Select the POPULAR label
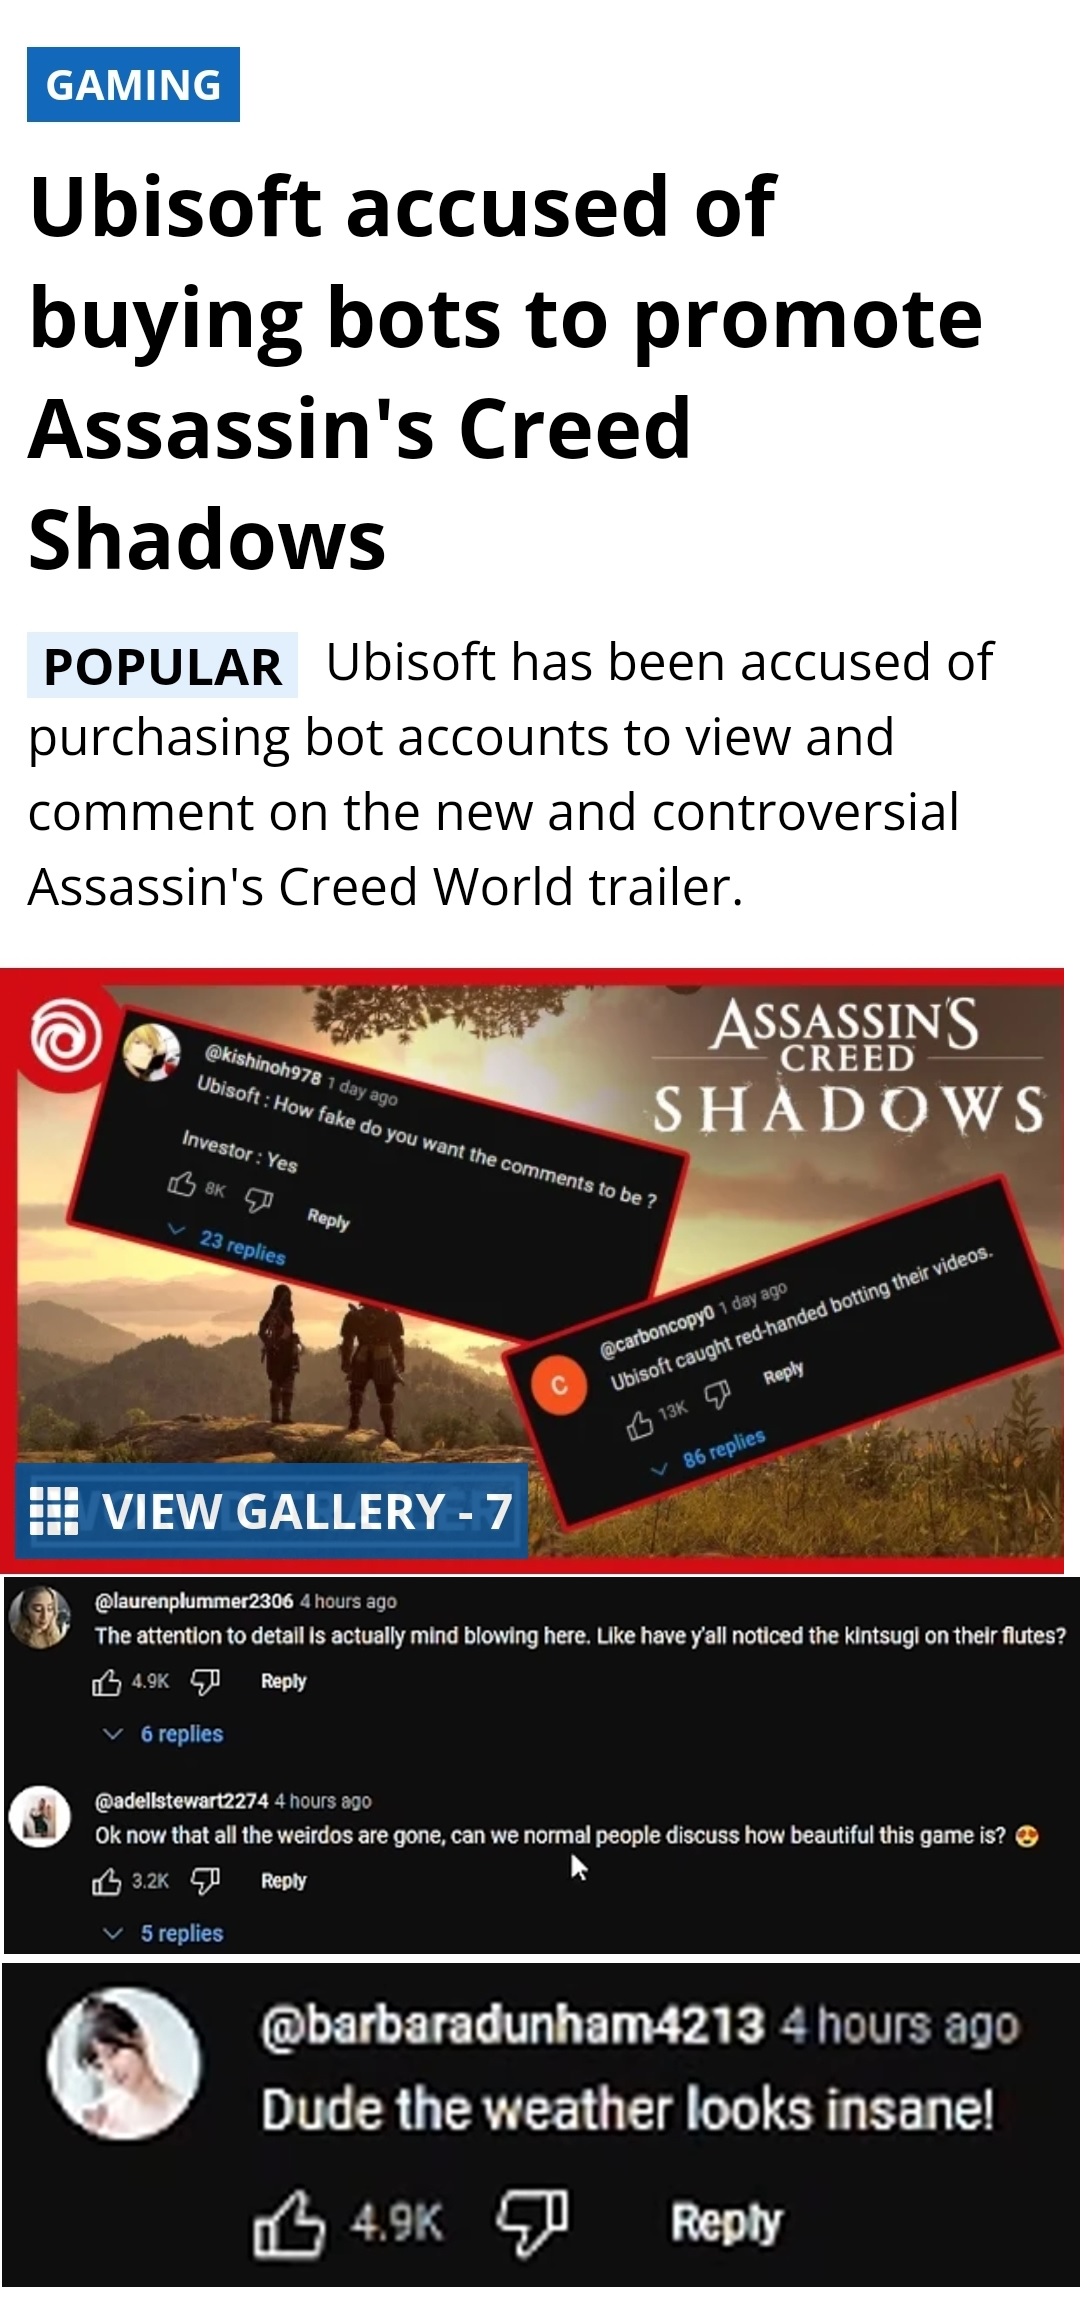Viewport: 1080px width, 2320px height. point(163,665)
